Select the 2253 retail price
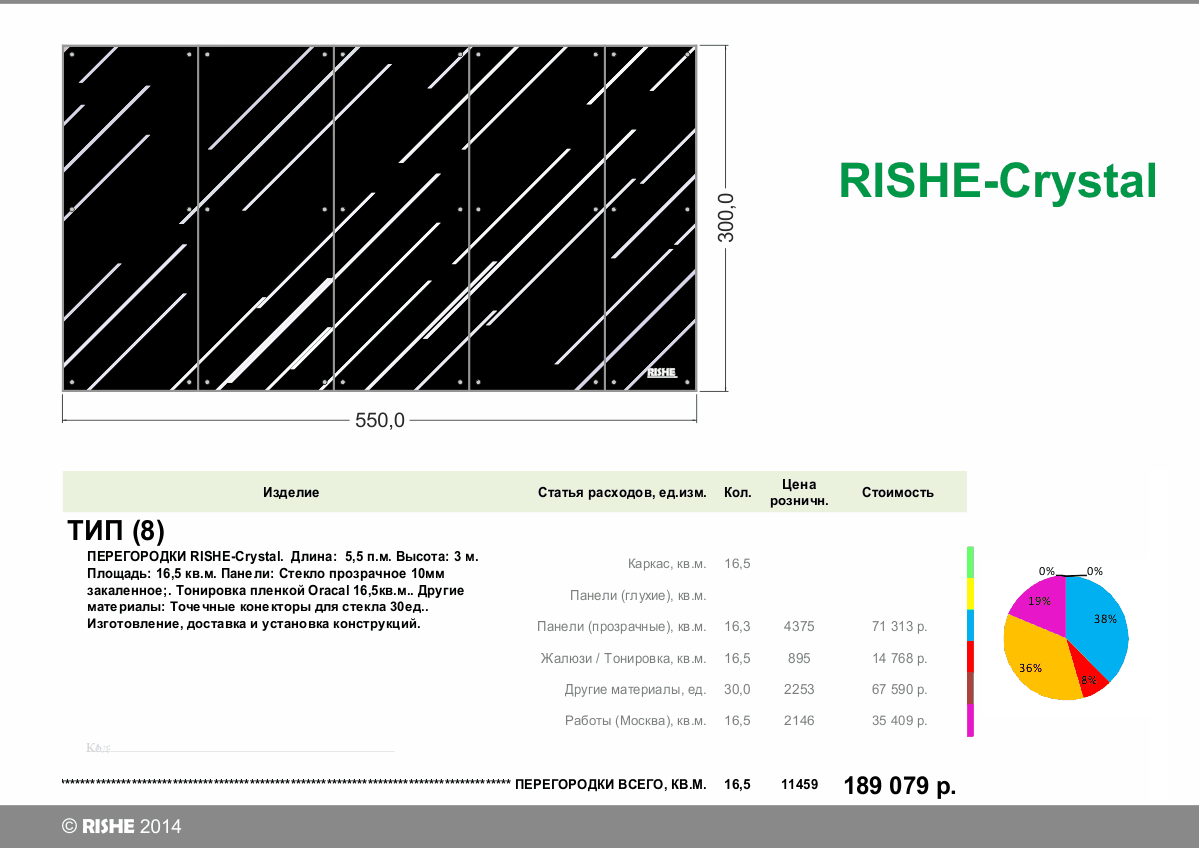The height and width of the screenshot is (848, 1199). point(799,690)
